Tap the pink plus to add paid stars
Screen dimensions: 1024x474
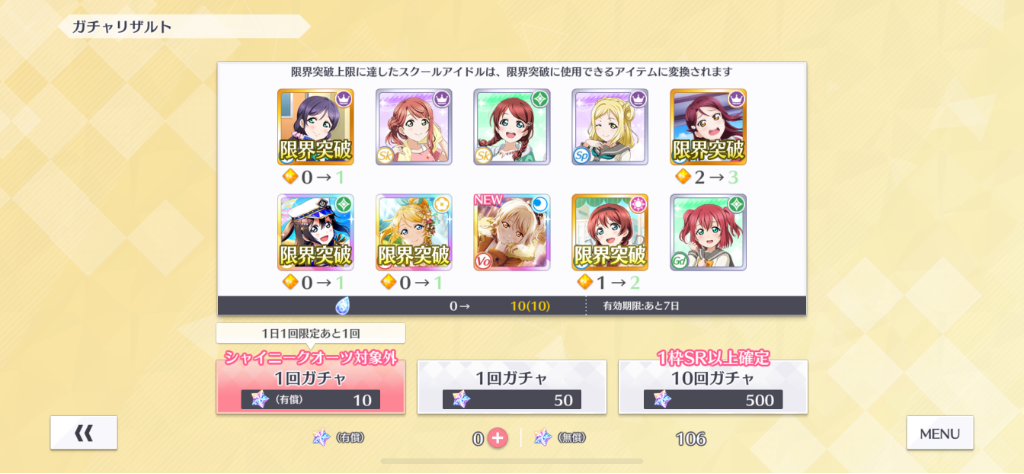[x=498, y=439]
